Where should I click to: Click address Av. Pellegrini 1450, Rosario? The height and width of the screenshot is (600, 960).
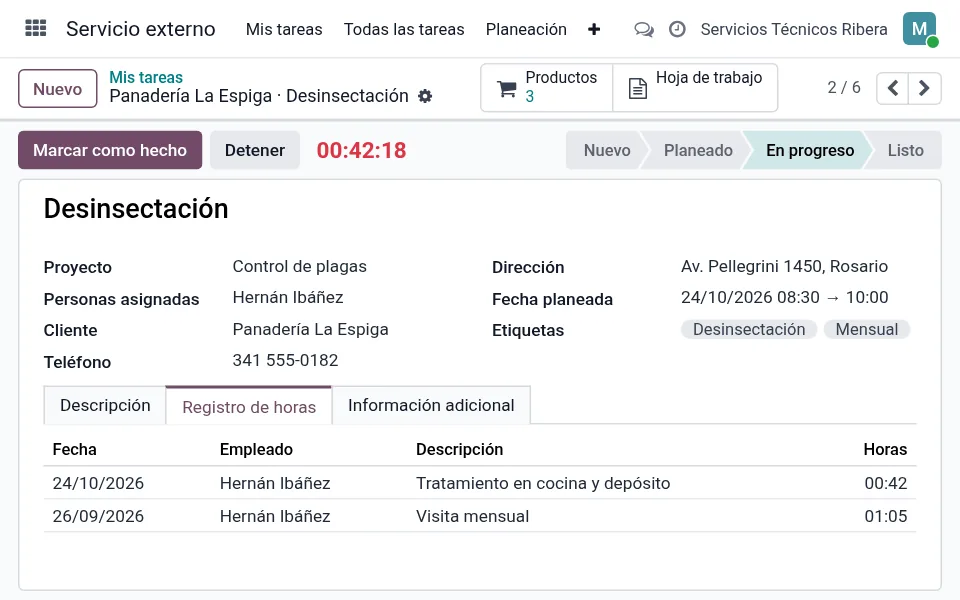point(784,266)
